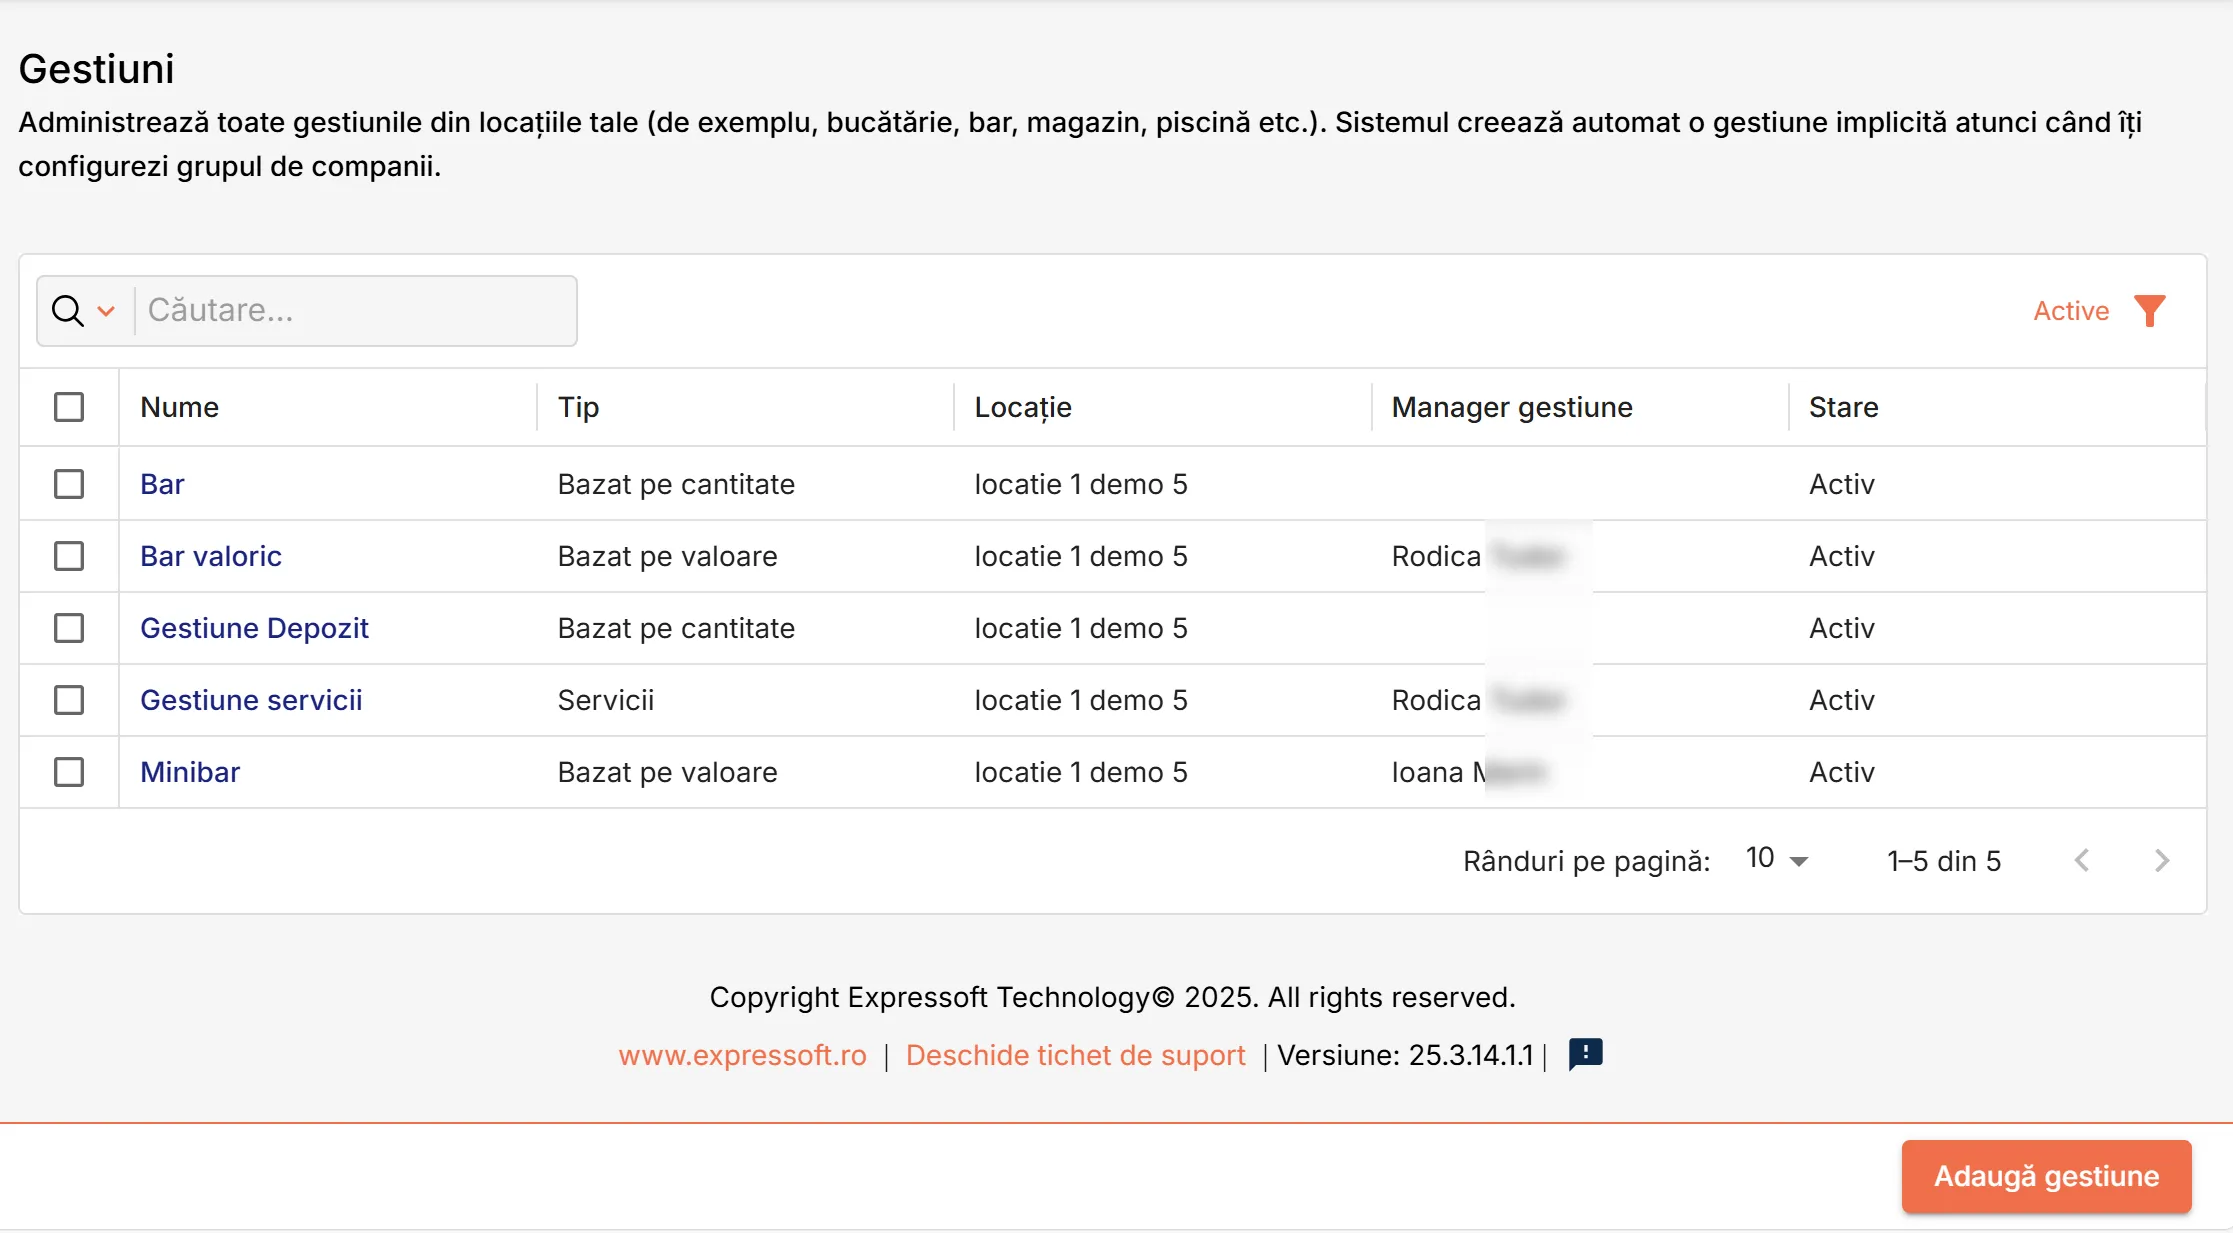Focus the Căutare search field
Image resolution: width=2233 pixels, height=1233 pixels.
(x=355, y=311)
